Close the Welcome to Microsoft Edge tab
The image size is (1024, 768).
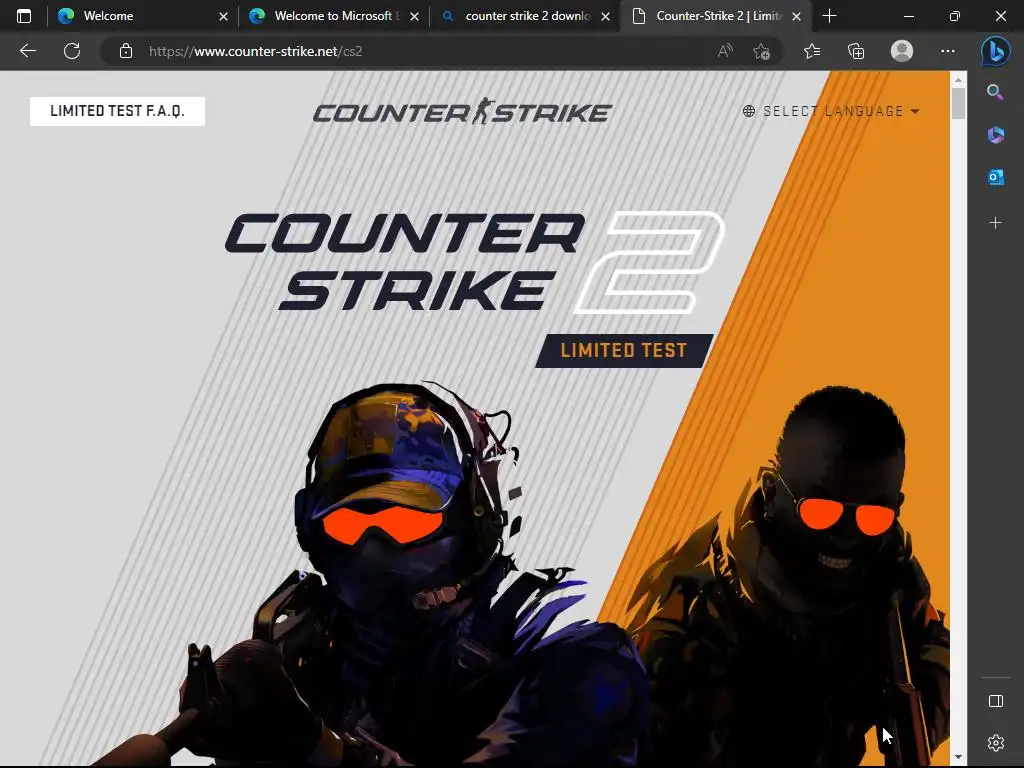click(x=414, y=16)
